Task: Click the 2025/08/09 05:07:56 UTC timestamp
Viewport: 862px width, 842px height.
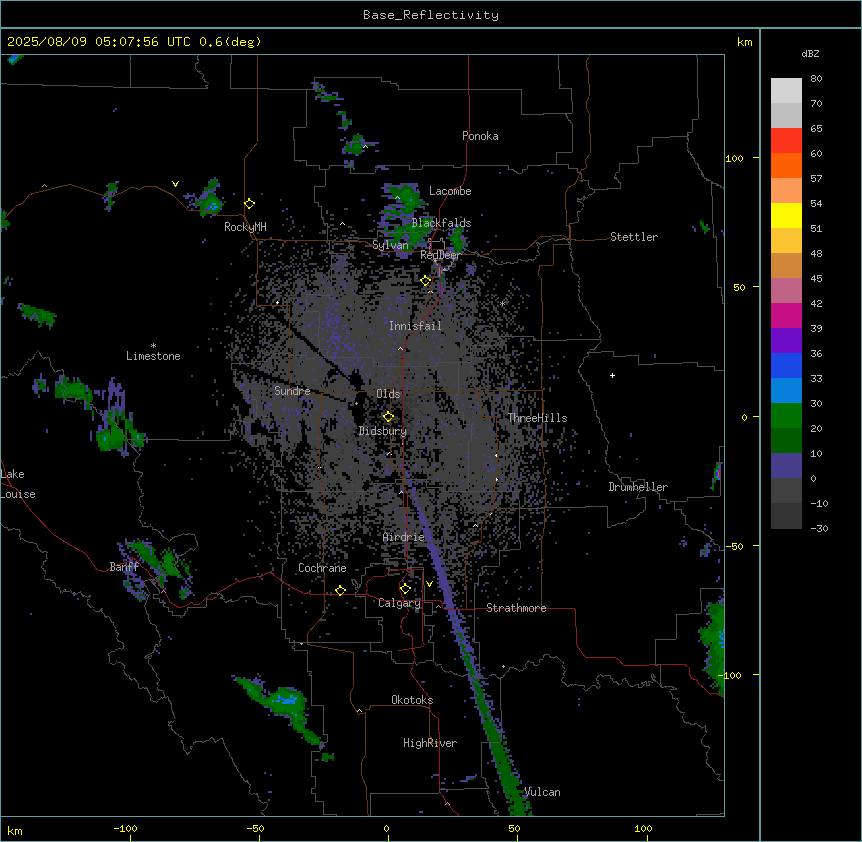Action: [x=99, y=42]
